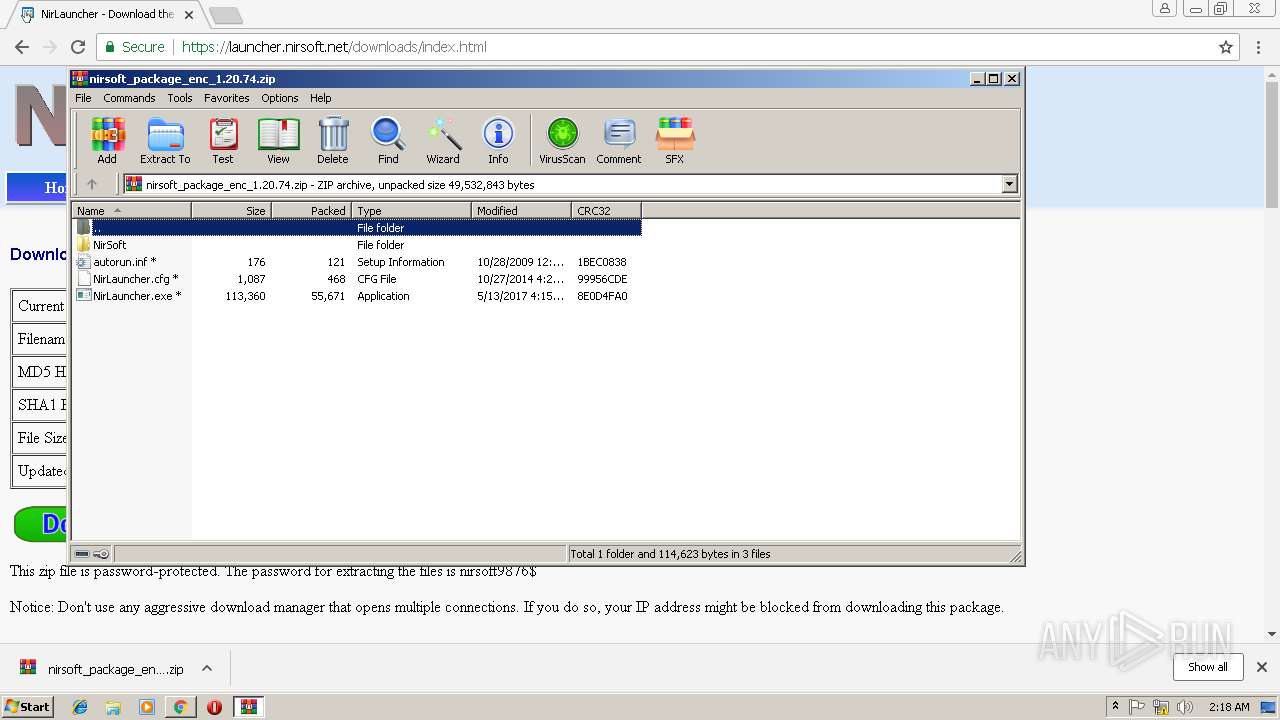The height and width of the screenshot is (720, 1280).
Task: Open the Find magnifier tool
Action: (x=388, y=140)
